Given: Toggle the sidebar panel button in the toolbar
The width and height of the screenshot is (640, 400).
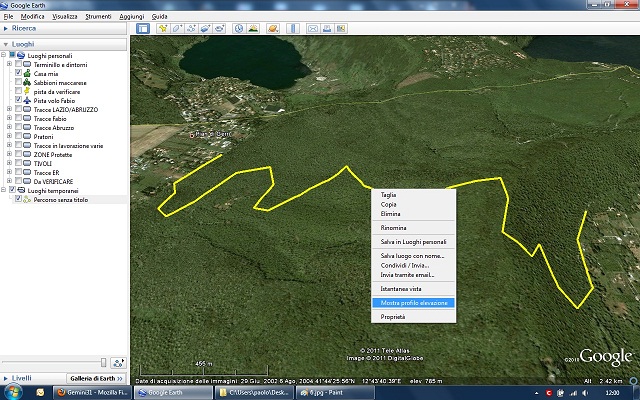Looking at the screenshot, I should 143,28.
